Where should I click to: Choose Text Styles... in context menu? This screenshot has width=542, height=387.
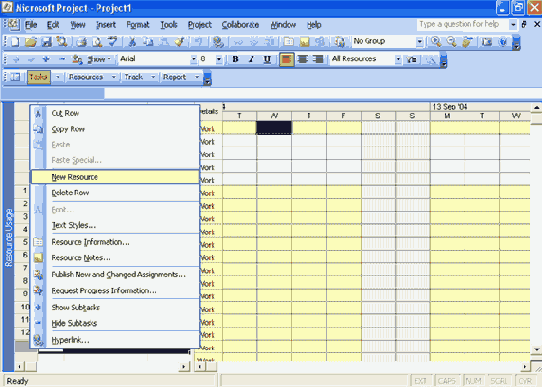115,225
